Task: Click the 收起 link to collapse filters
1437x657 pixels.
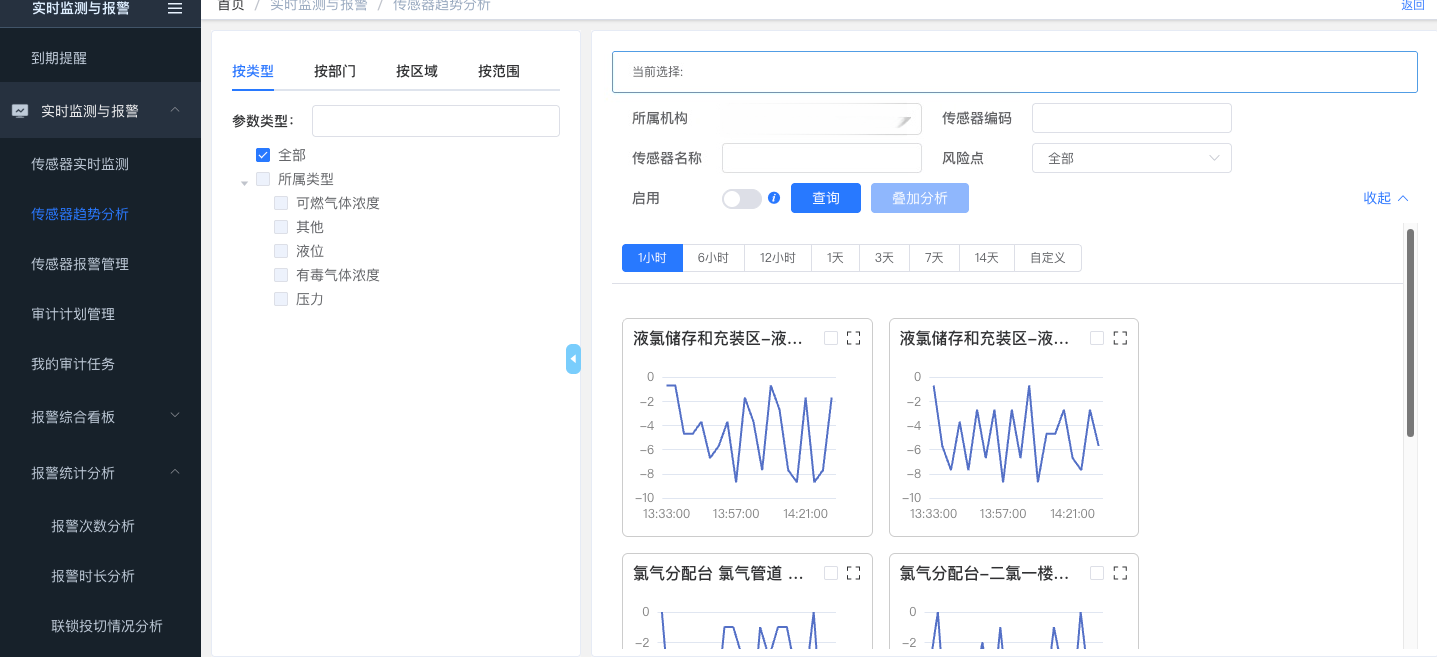Action: [1385, 198]
